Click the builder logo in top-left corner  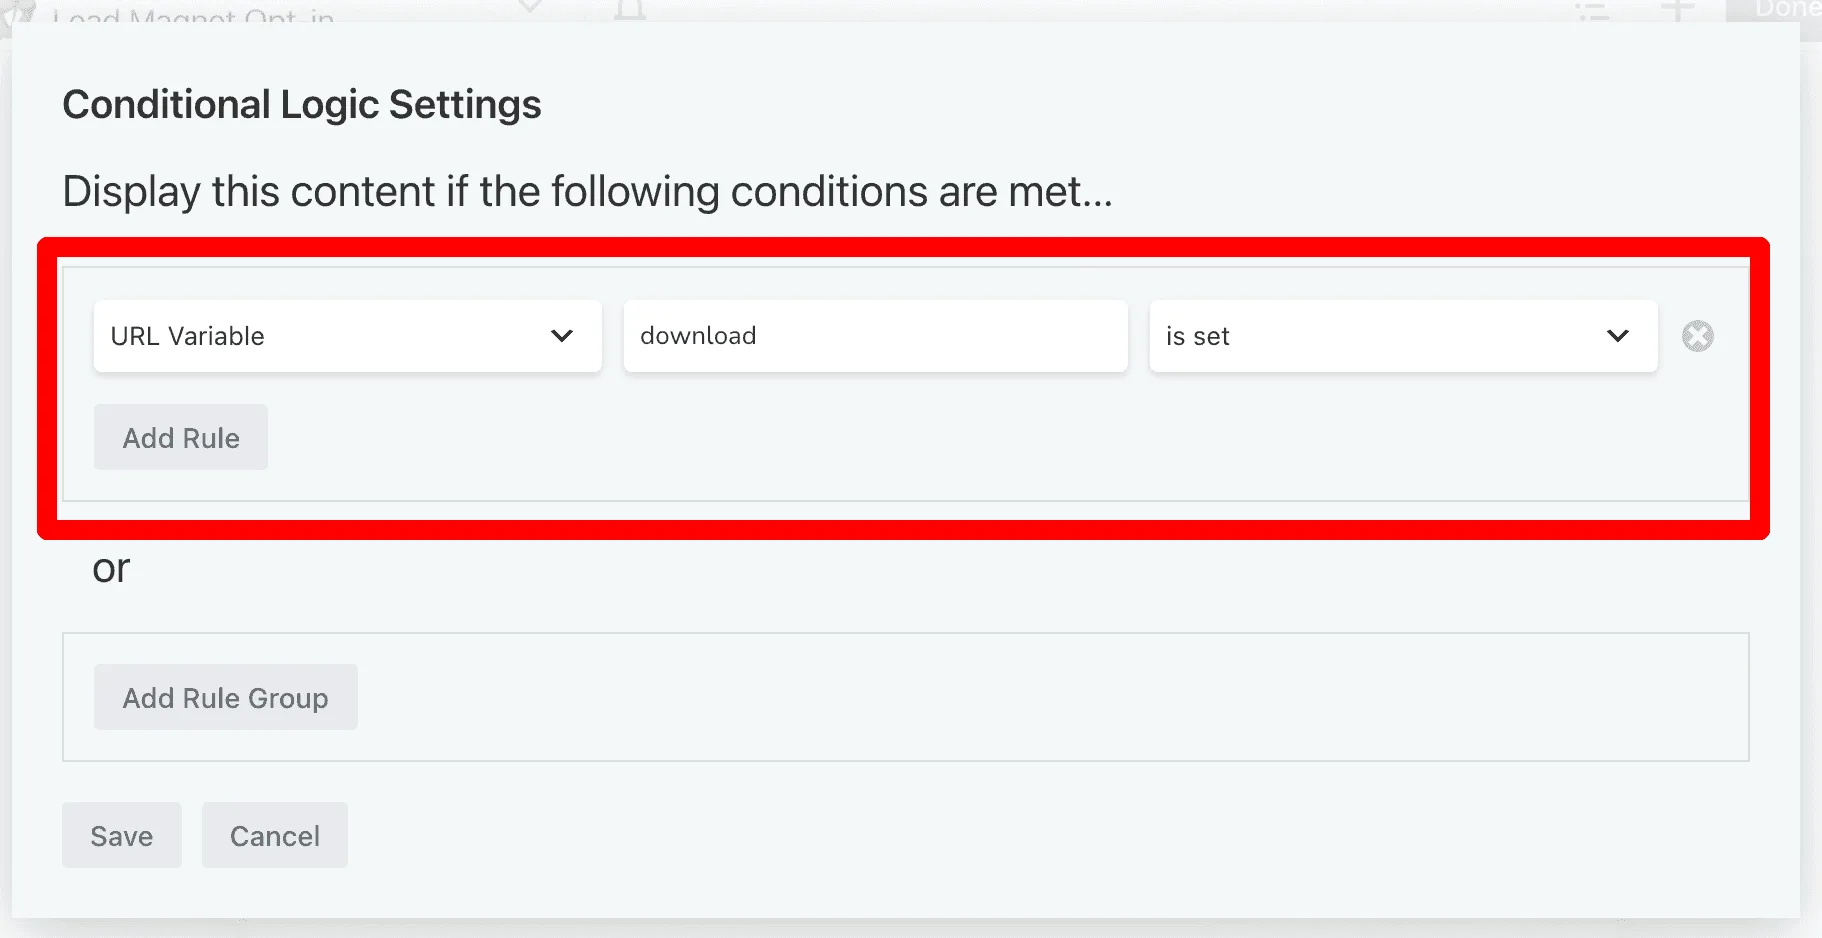[x=20, y=12]
